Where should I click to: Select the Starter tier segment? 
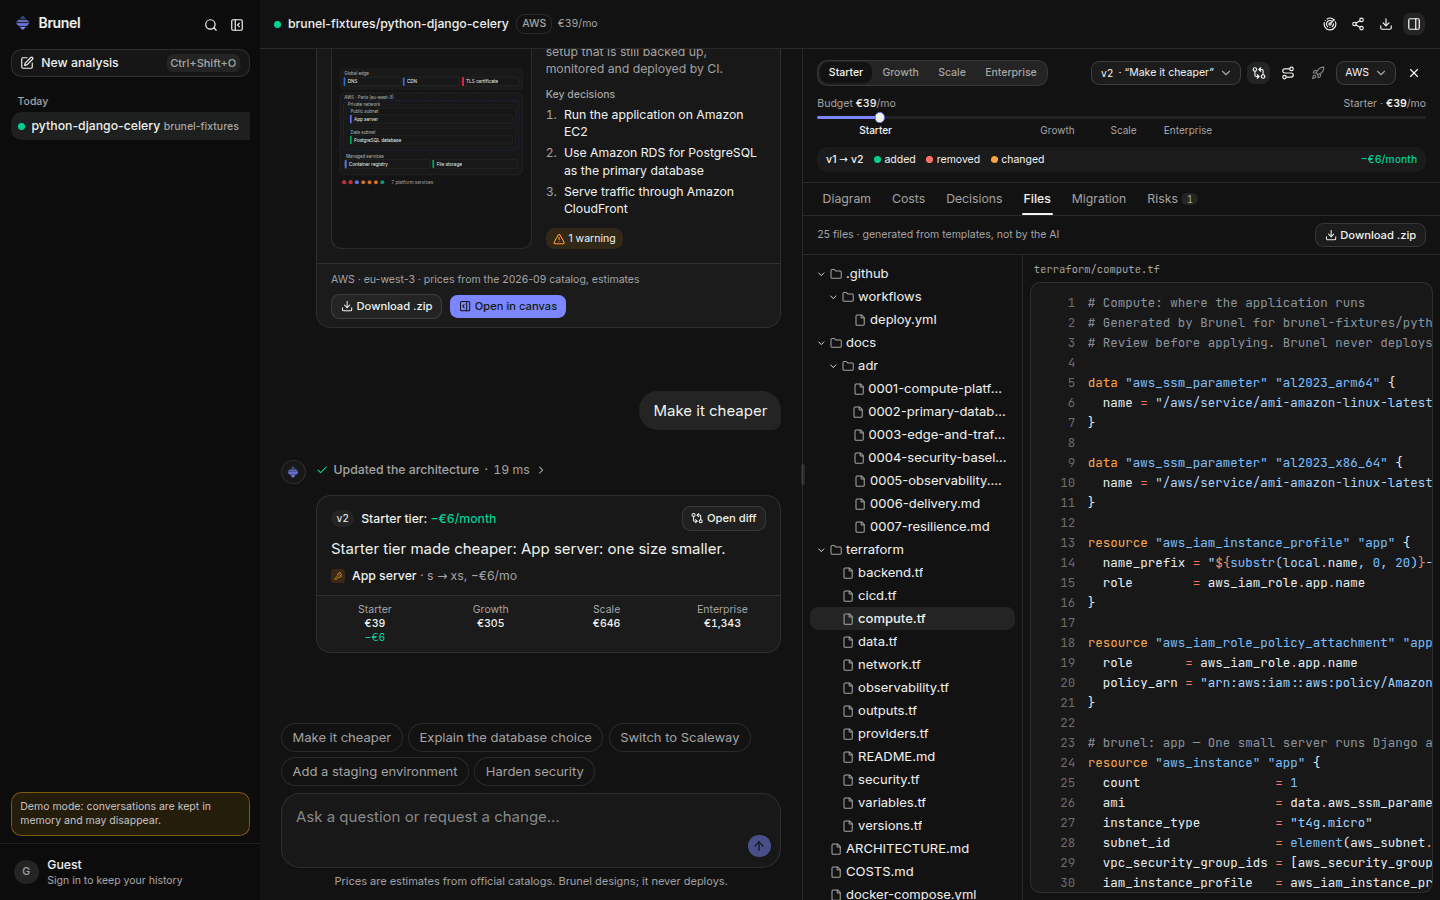click(x=845, y=73)
